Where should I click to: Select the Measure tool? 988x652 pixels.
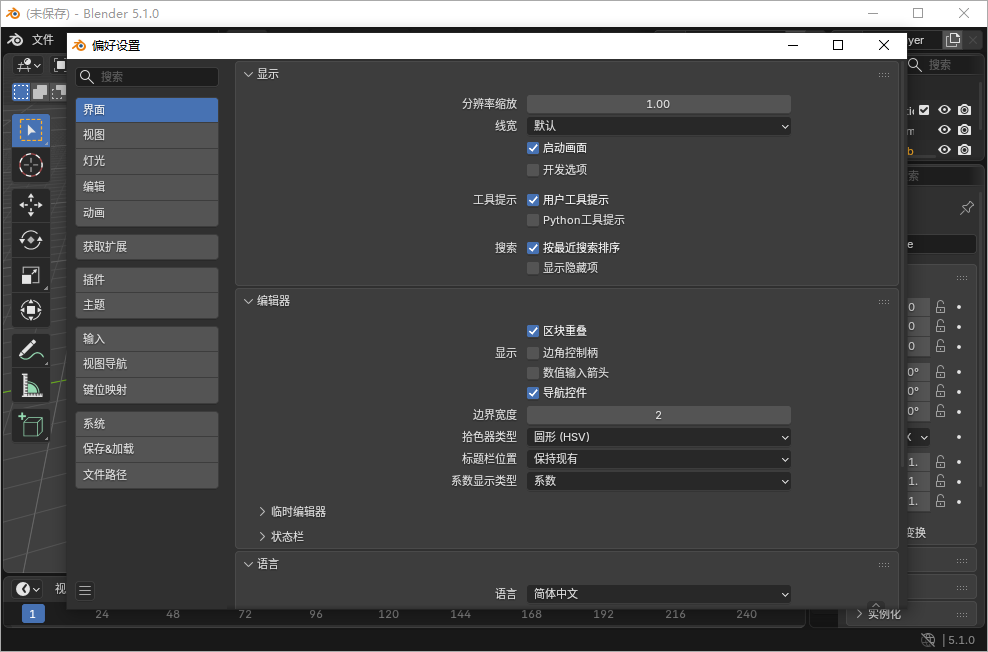click(x=30, y=386)
